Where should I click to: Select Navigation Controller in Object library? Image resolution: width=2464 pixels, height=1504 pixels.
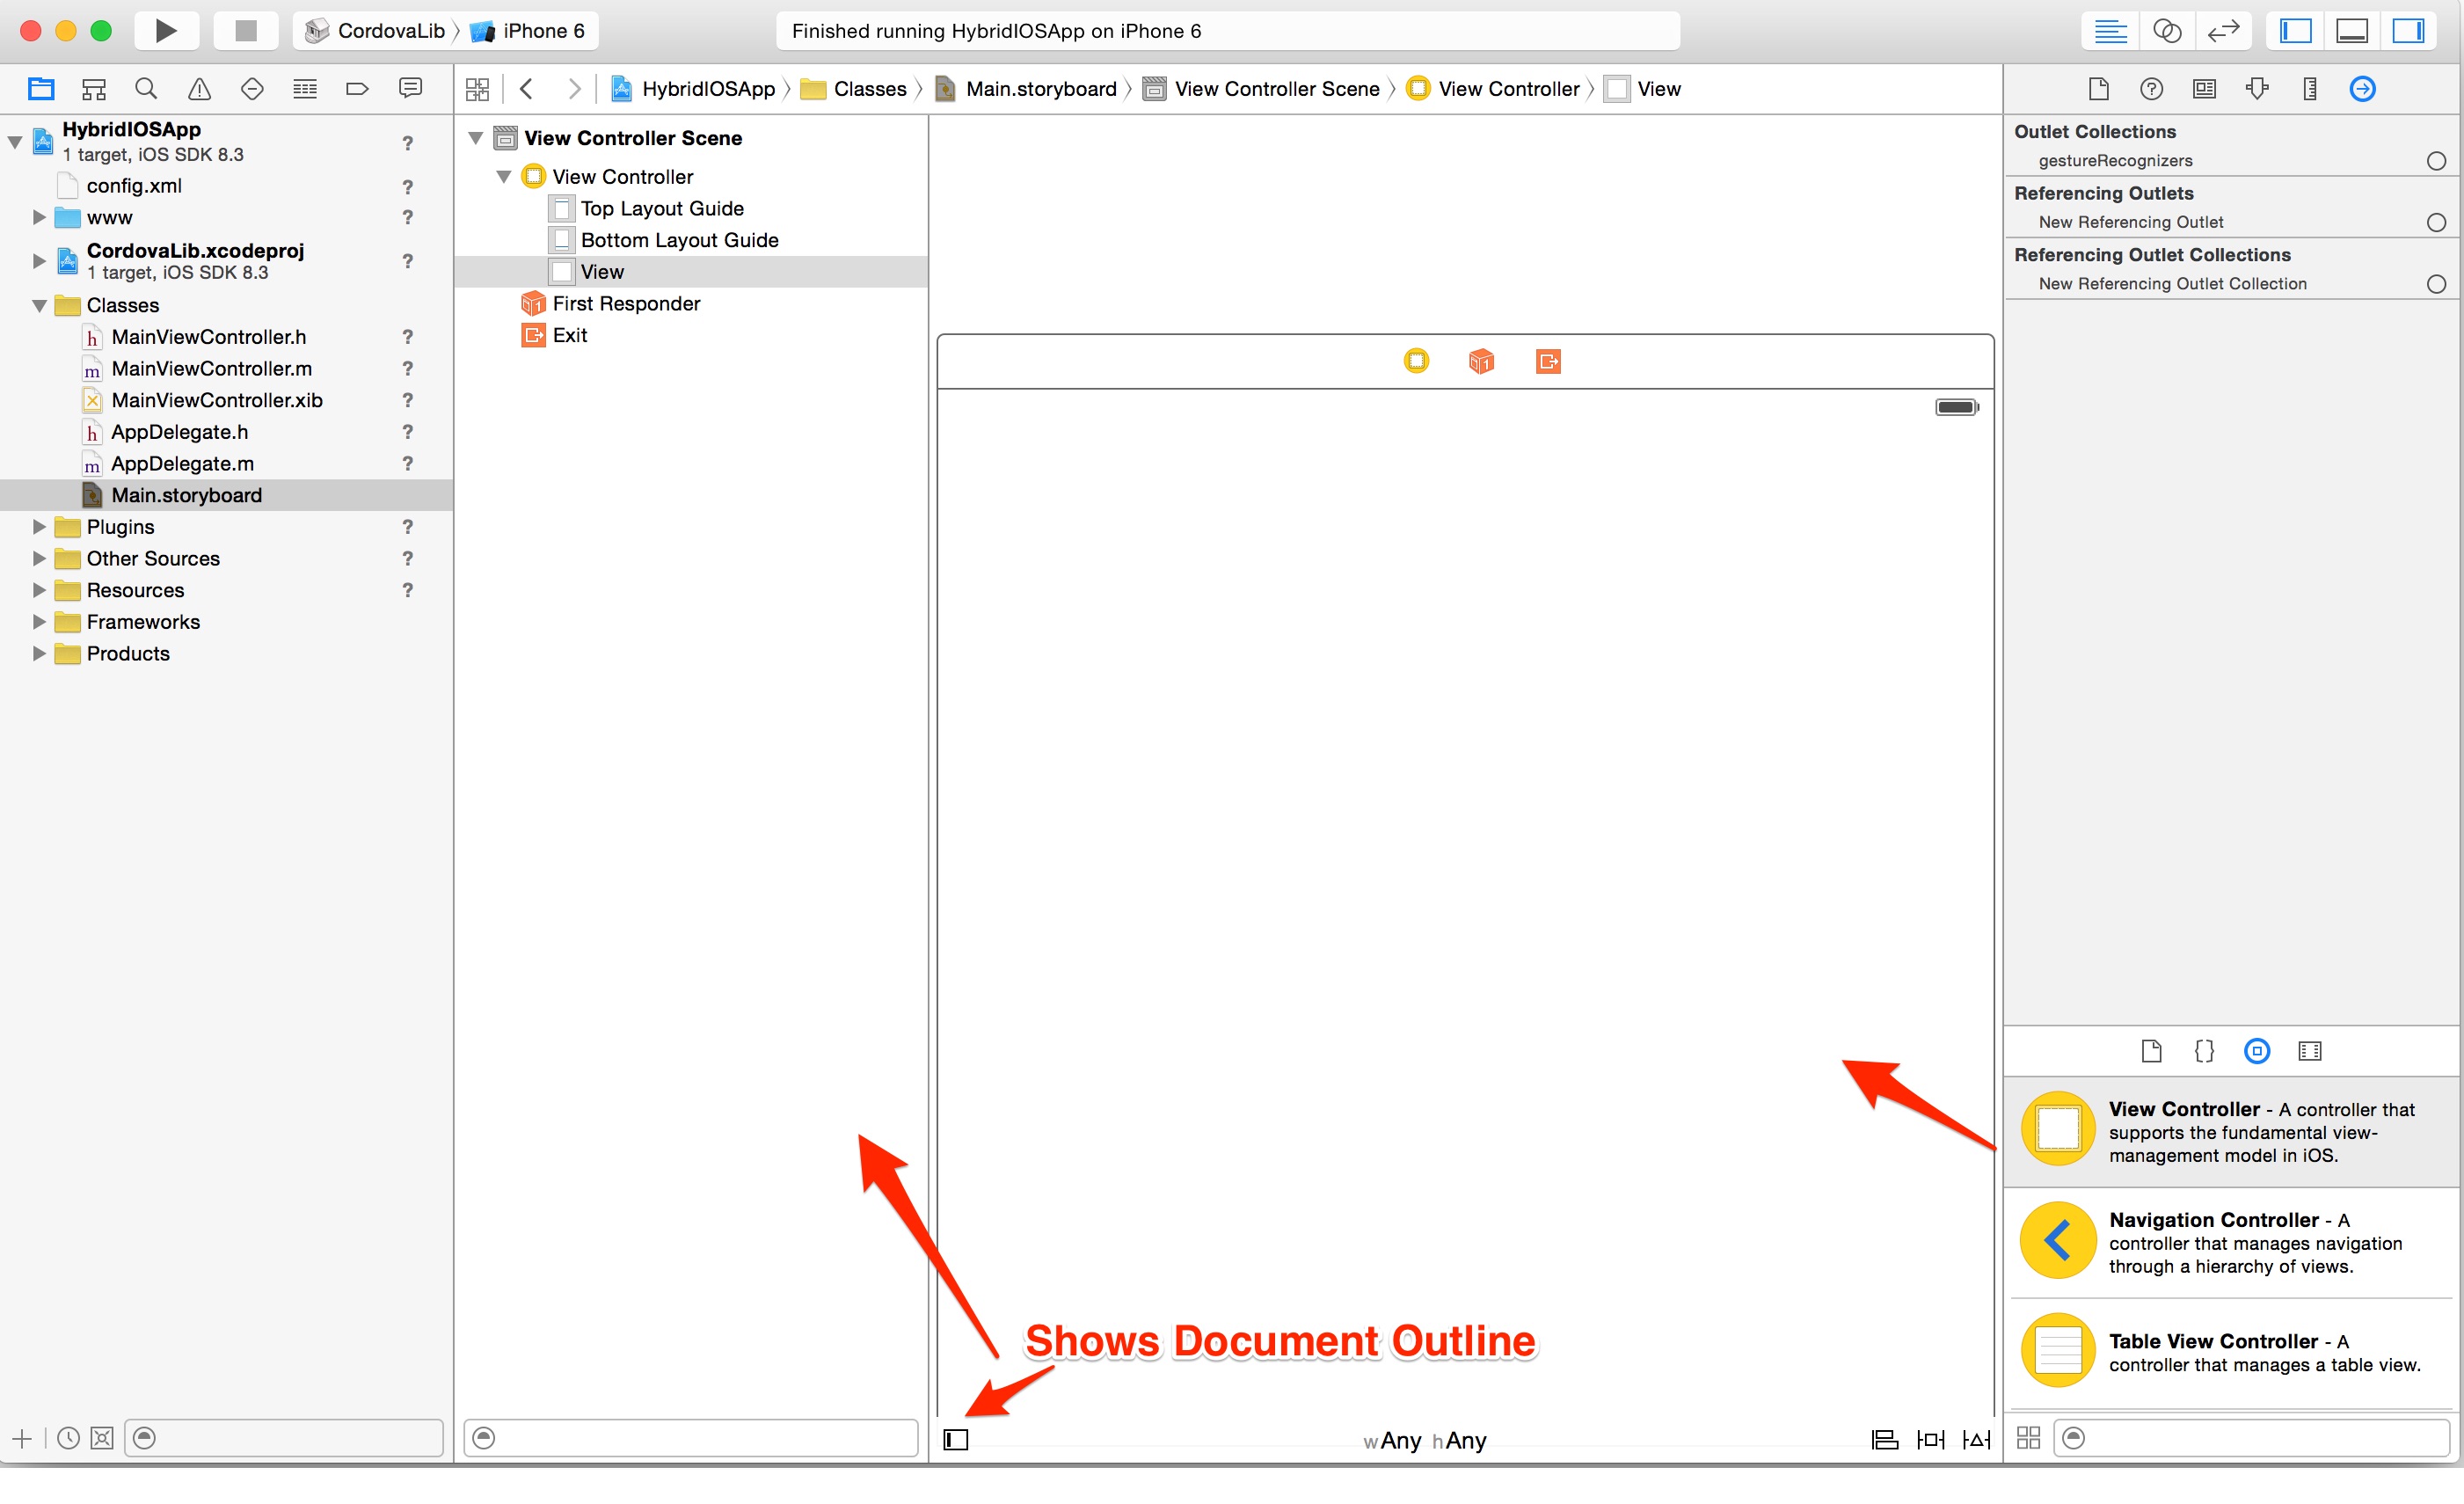click(2231, 1243)
